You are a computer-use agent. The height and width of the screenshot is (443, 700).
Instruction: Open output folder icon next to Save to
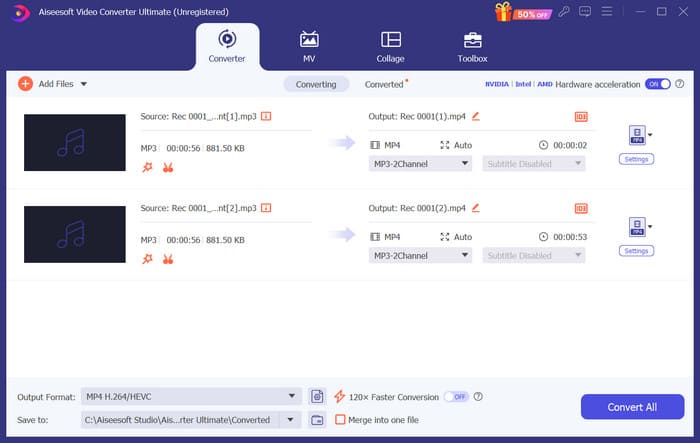coord(317,420)
